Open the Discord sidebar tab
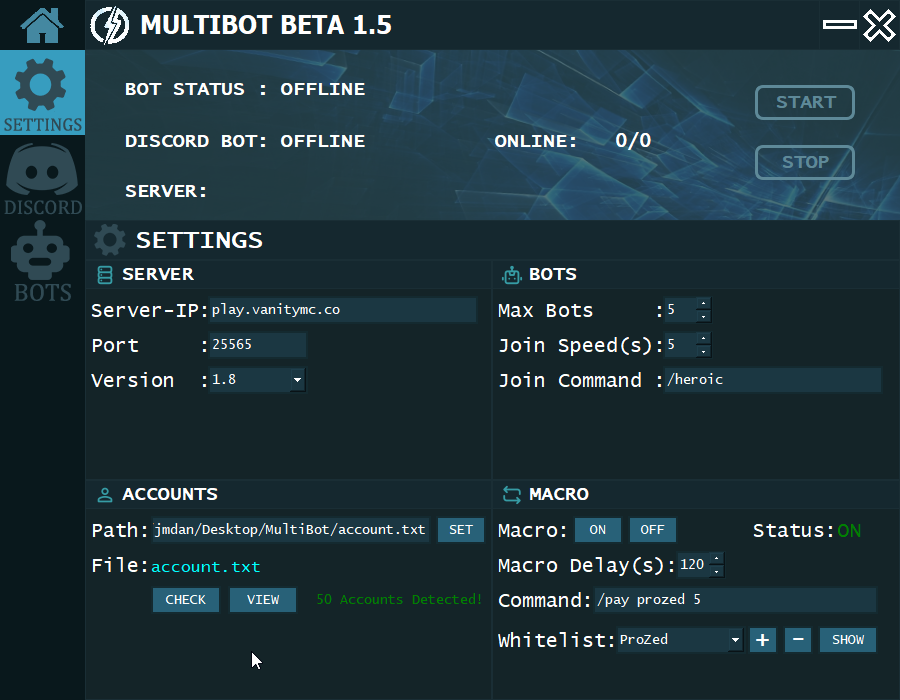This screenshot has height=700, width=900. tap(42, 179)
